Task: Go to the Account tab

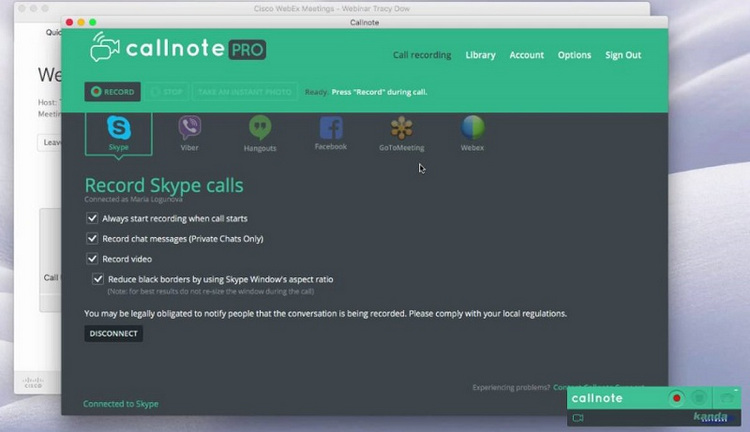Action: pos(526,55)
